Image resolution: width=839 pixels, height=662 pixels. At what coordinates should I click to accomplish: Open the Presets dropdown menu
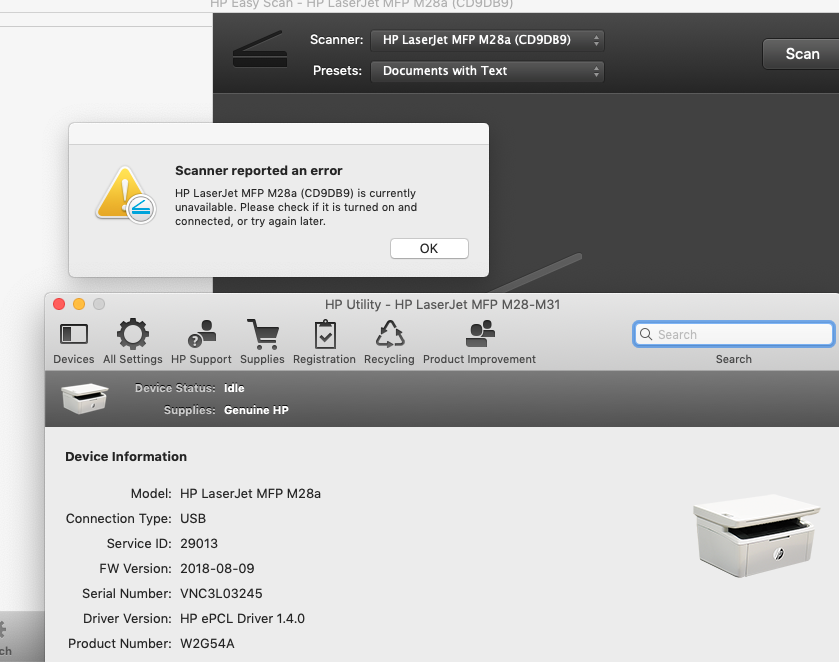(x=487, y=71)
